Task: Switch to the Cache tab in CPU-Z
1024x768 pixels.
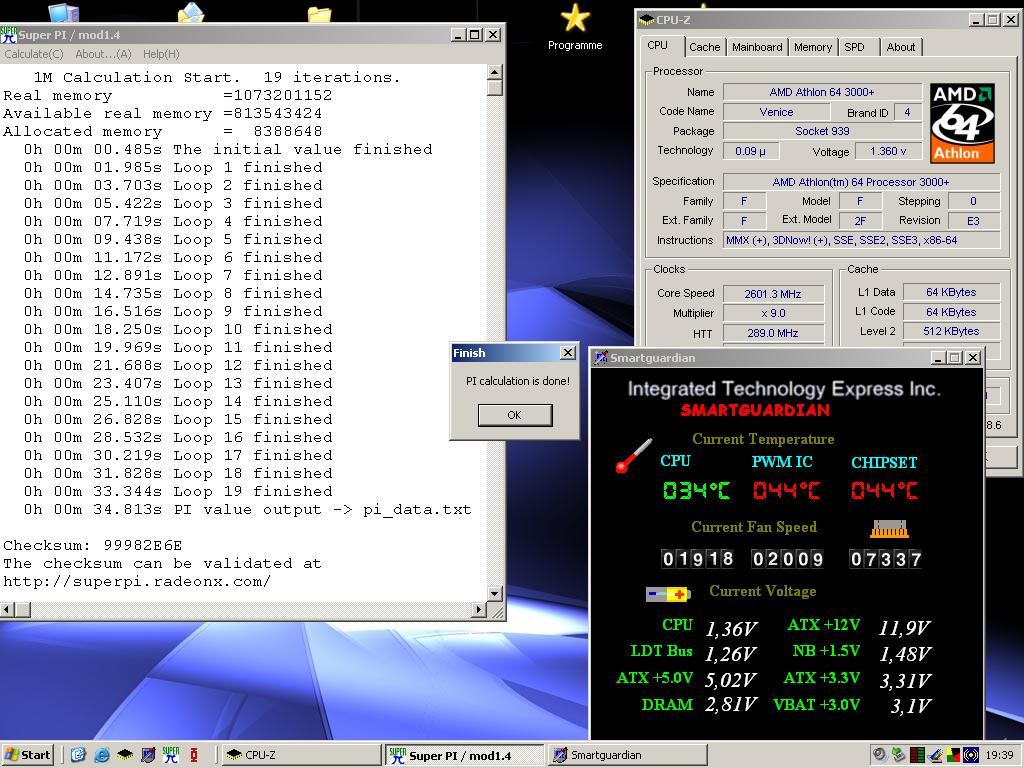Action: tap(705, 47)
